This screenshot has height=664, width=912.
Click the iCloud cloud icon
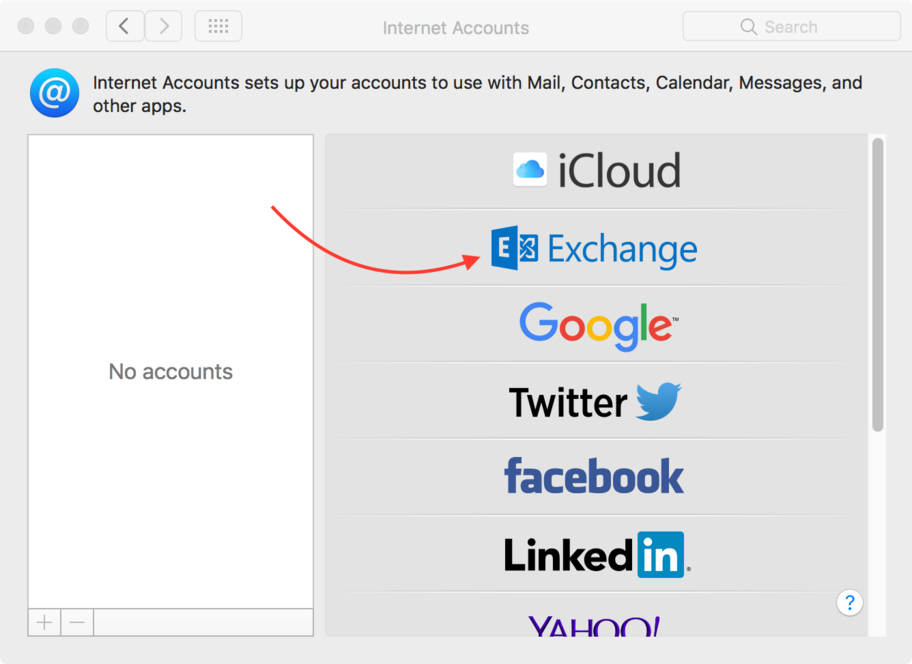tap(530, 170)
